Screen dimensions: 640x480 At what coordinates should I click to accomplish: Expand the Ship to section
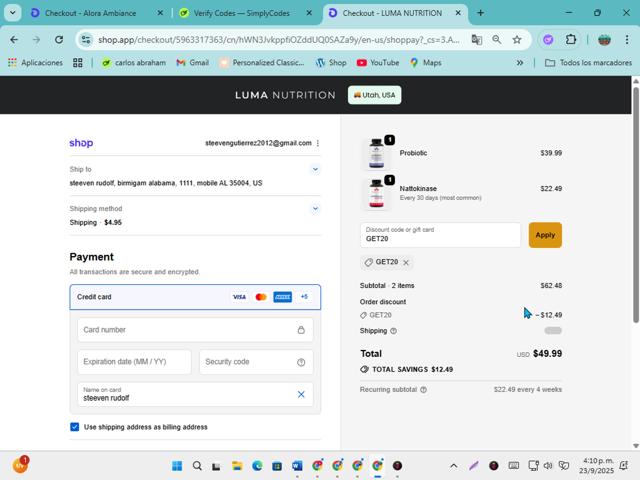click(315, 169)
